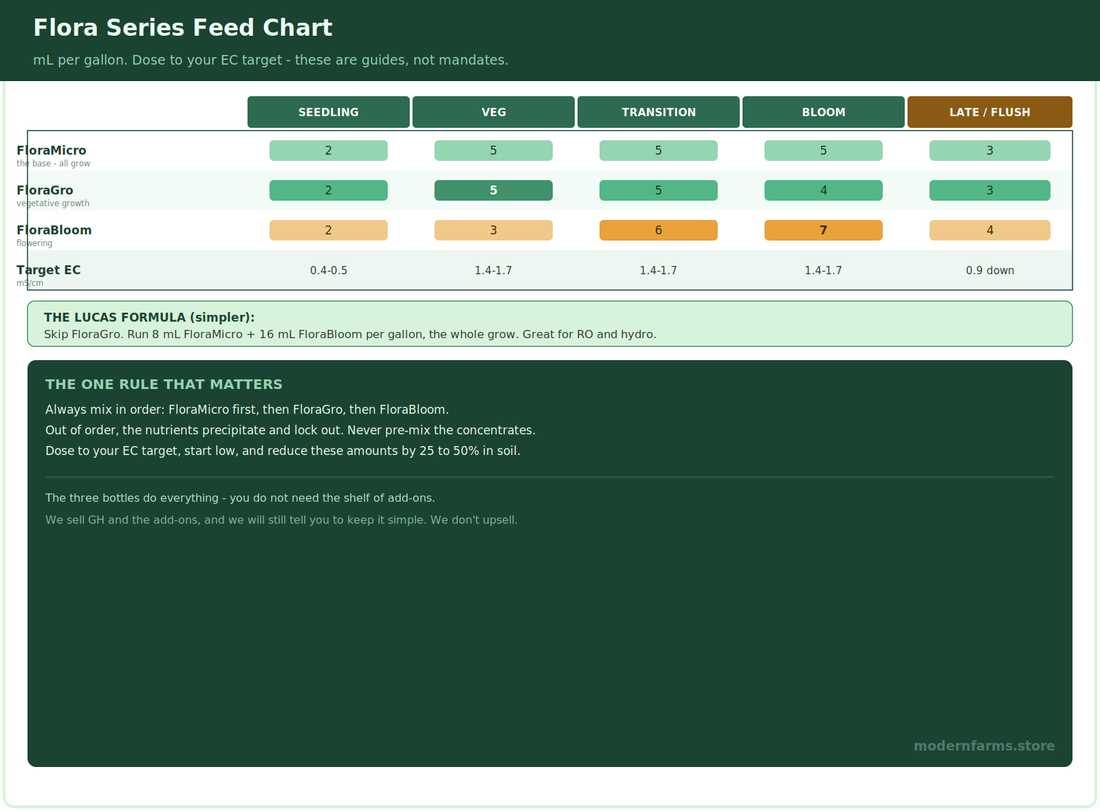
Task: Click the 'vegetative growth' subtitle
Action: coord(53,203)
